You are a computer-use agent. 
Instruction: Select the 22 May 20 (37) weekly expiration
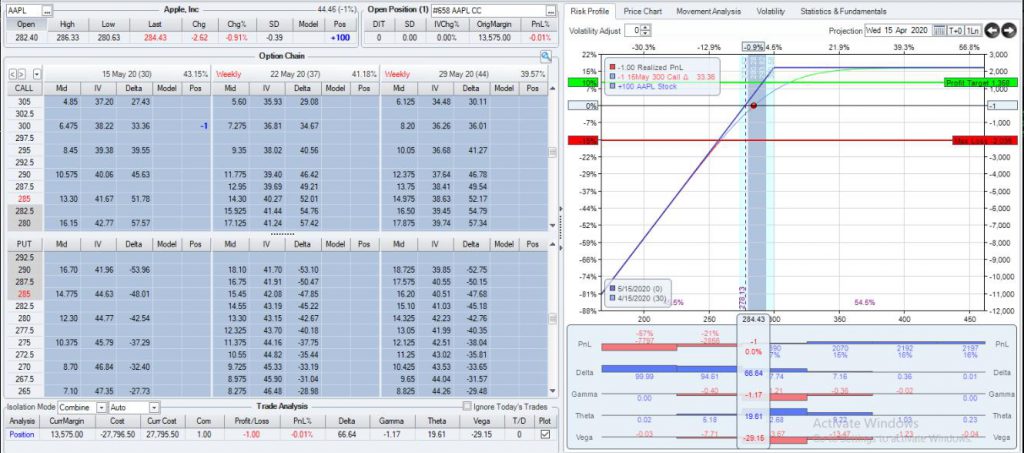click(297, 74)
